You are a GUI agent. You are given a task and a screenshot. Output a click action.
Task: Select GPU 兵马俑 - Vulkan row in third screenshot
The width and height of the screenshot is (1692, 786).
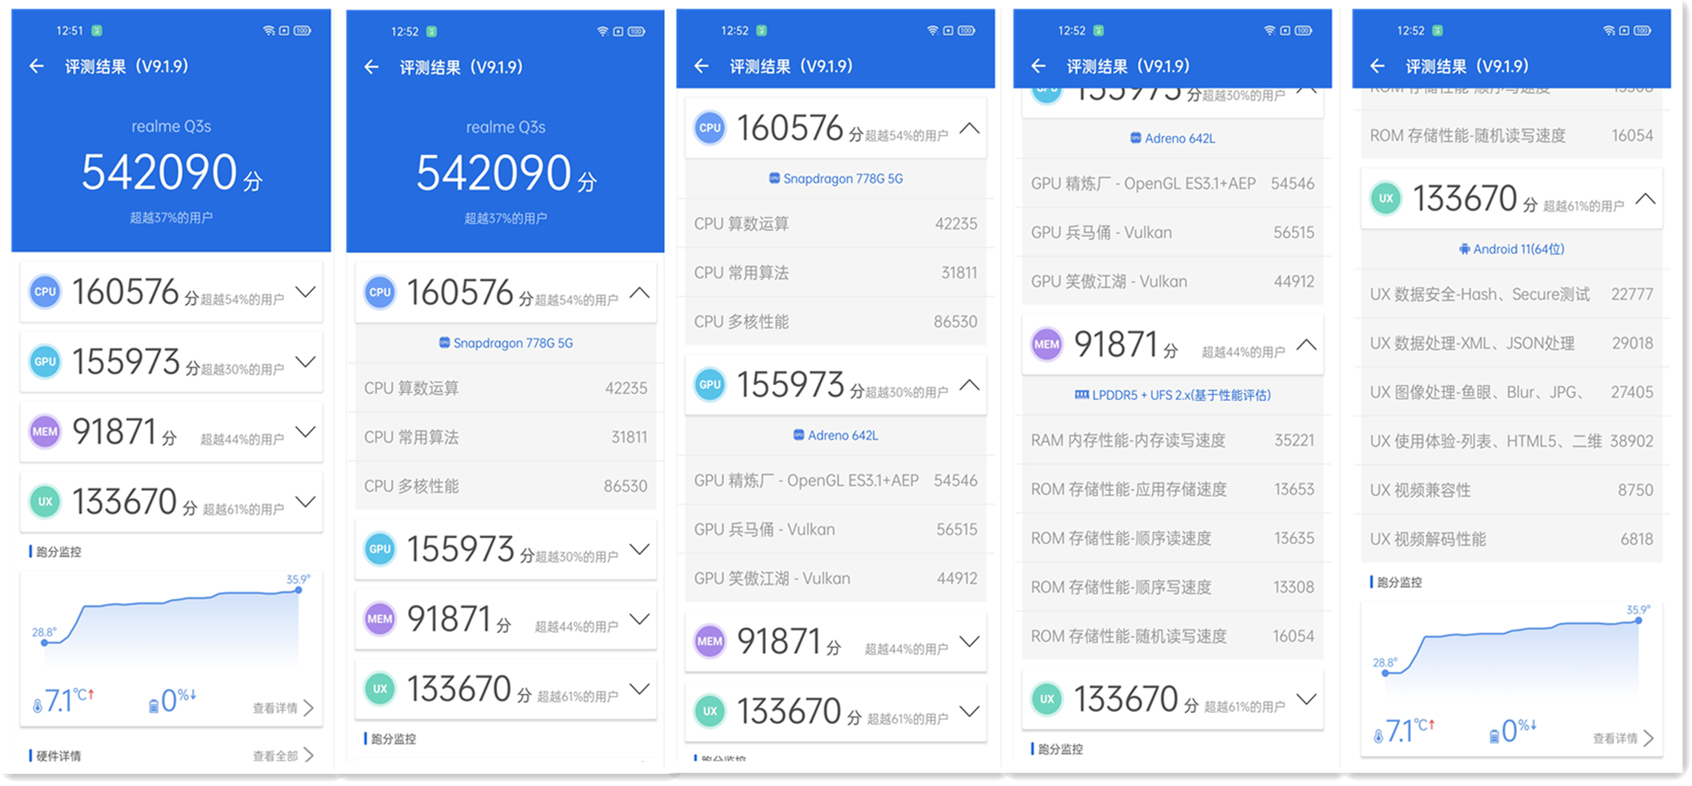(836, 530)
